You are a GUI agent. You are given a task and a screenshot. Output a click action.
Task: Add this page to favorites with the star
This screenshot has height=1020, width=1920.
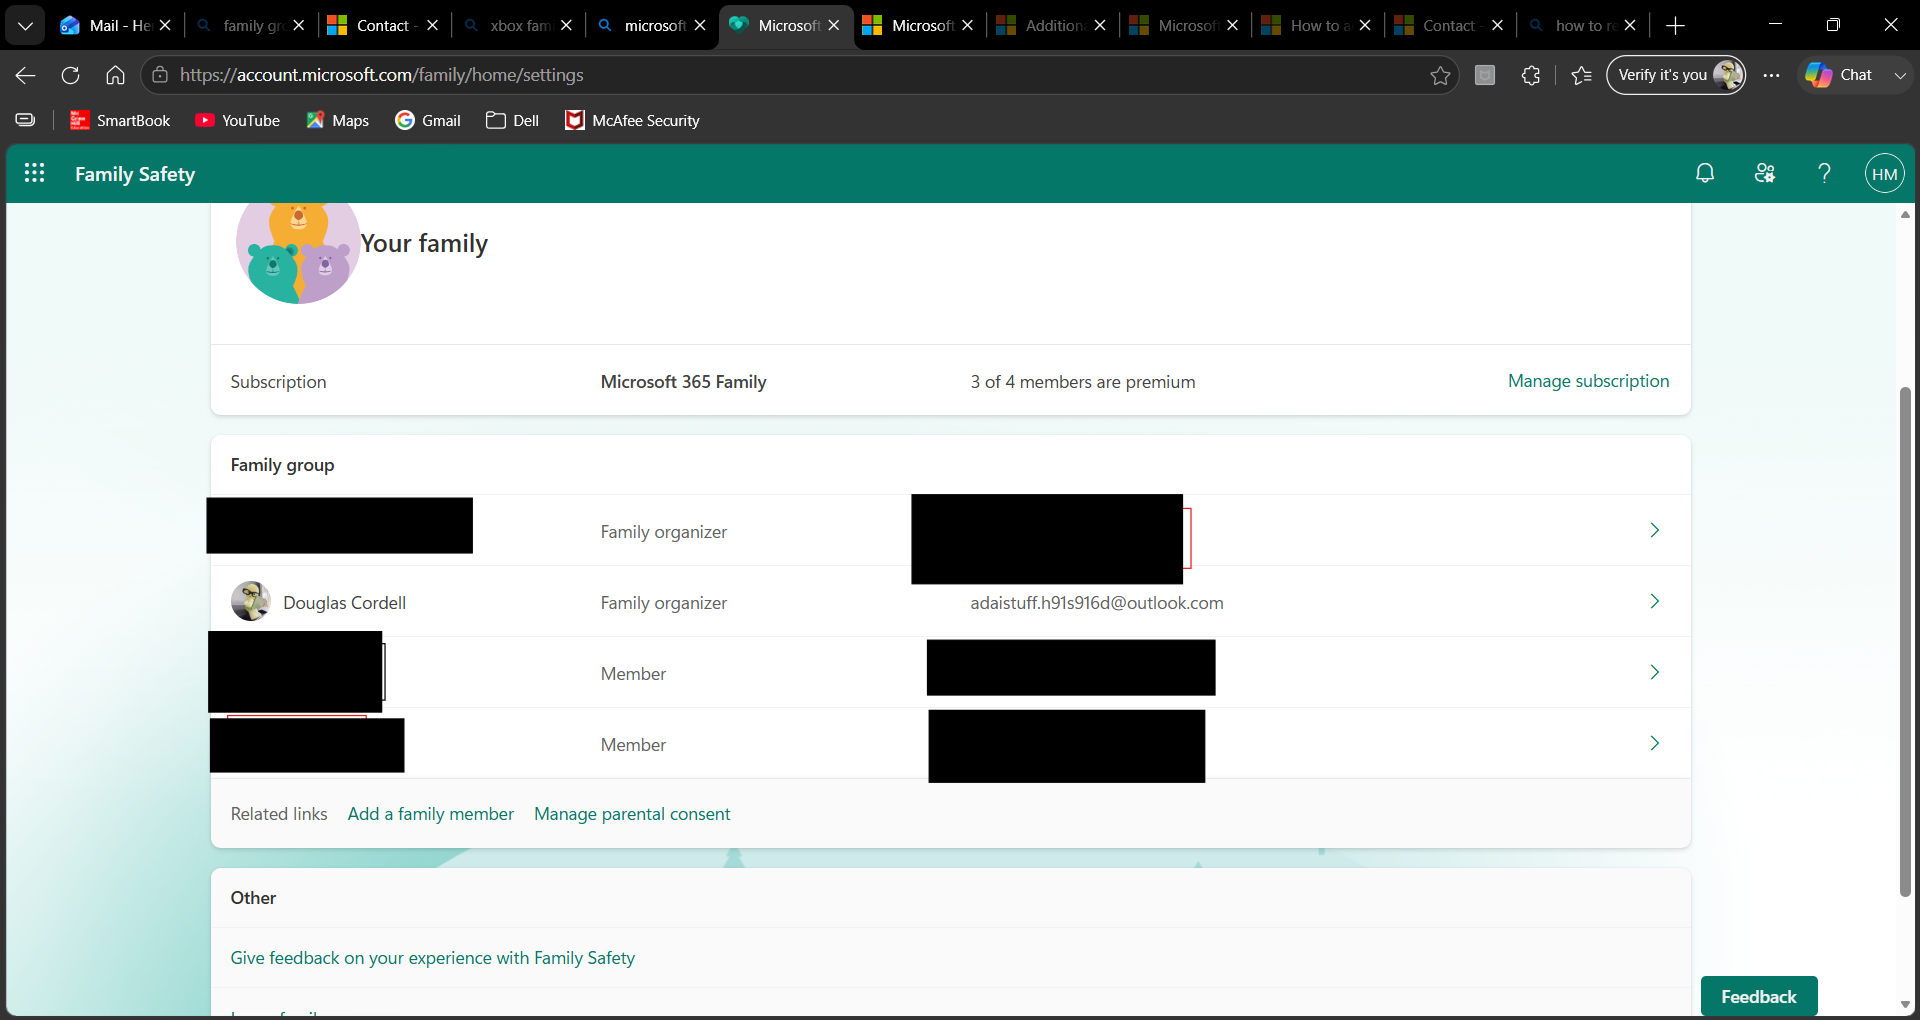(1440, 75)
